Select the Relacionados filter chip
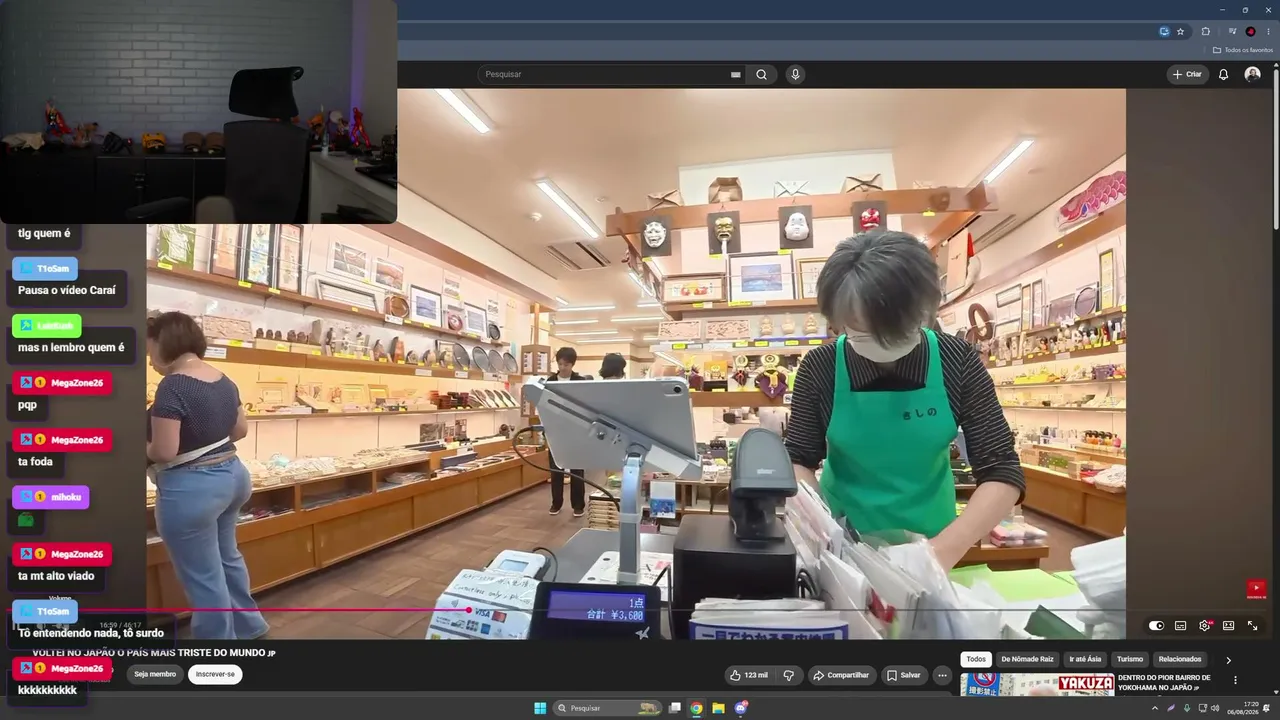The width and height of the screenshot is (1280, 720). click(1180, 659)
